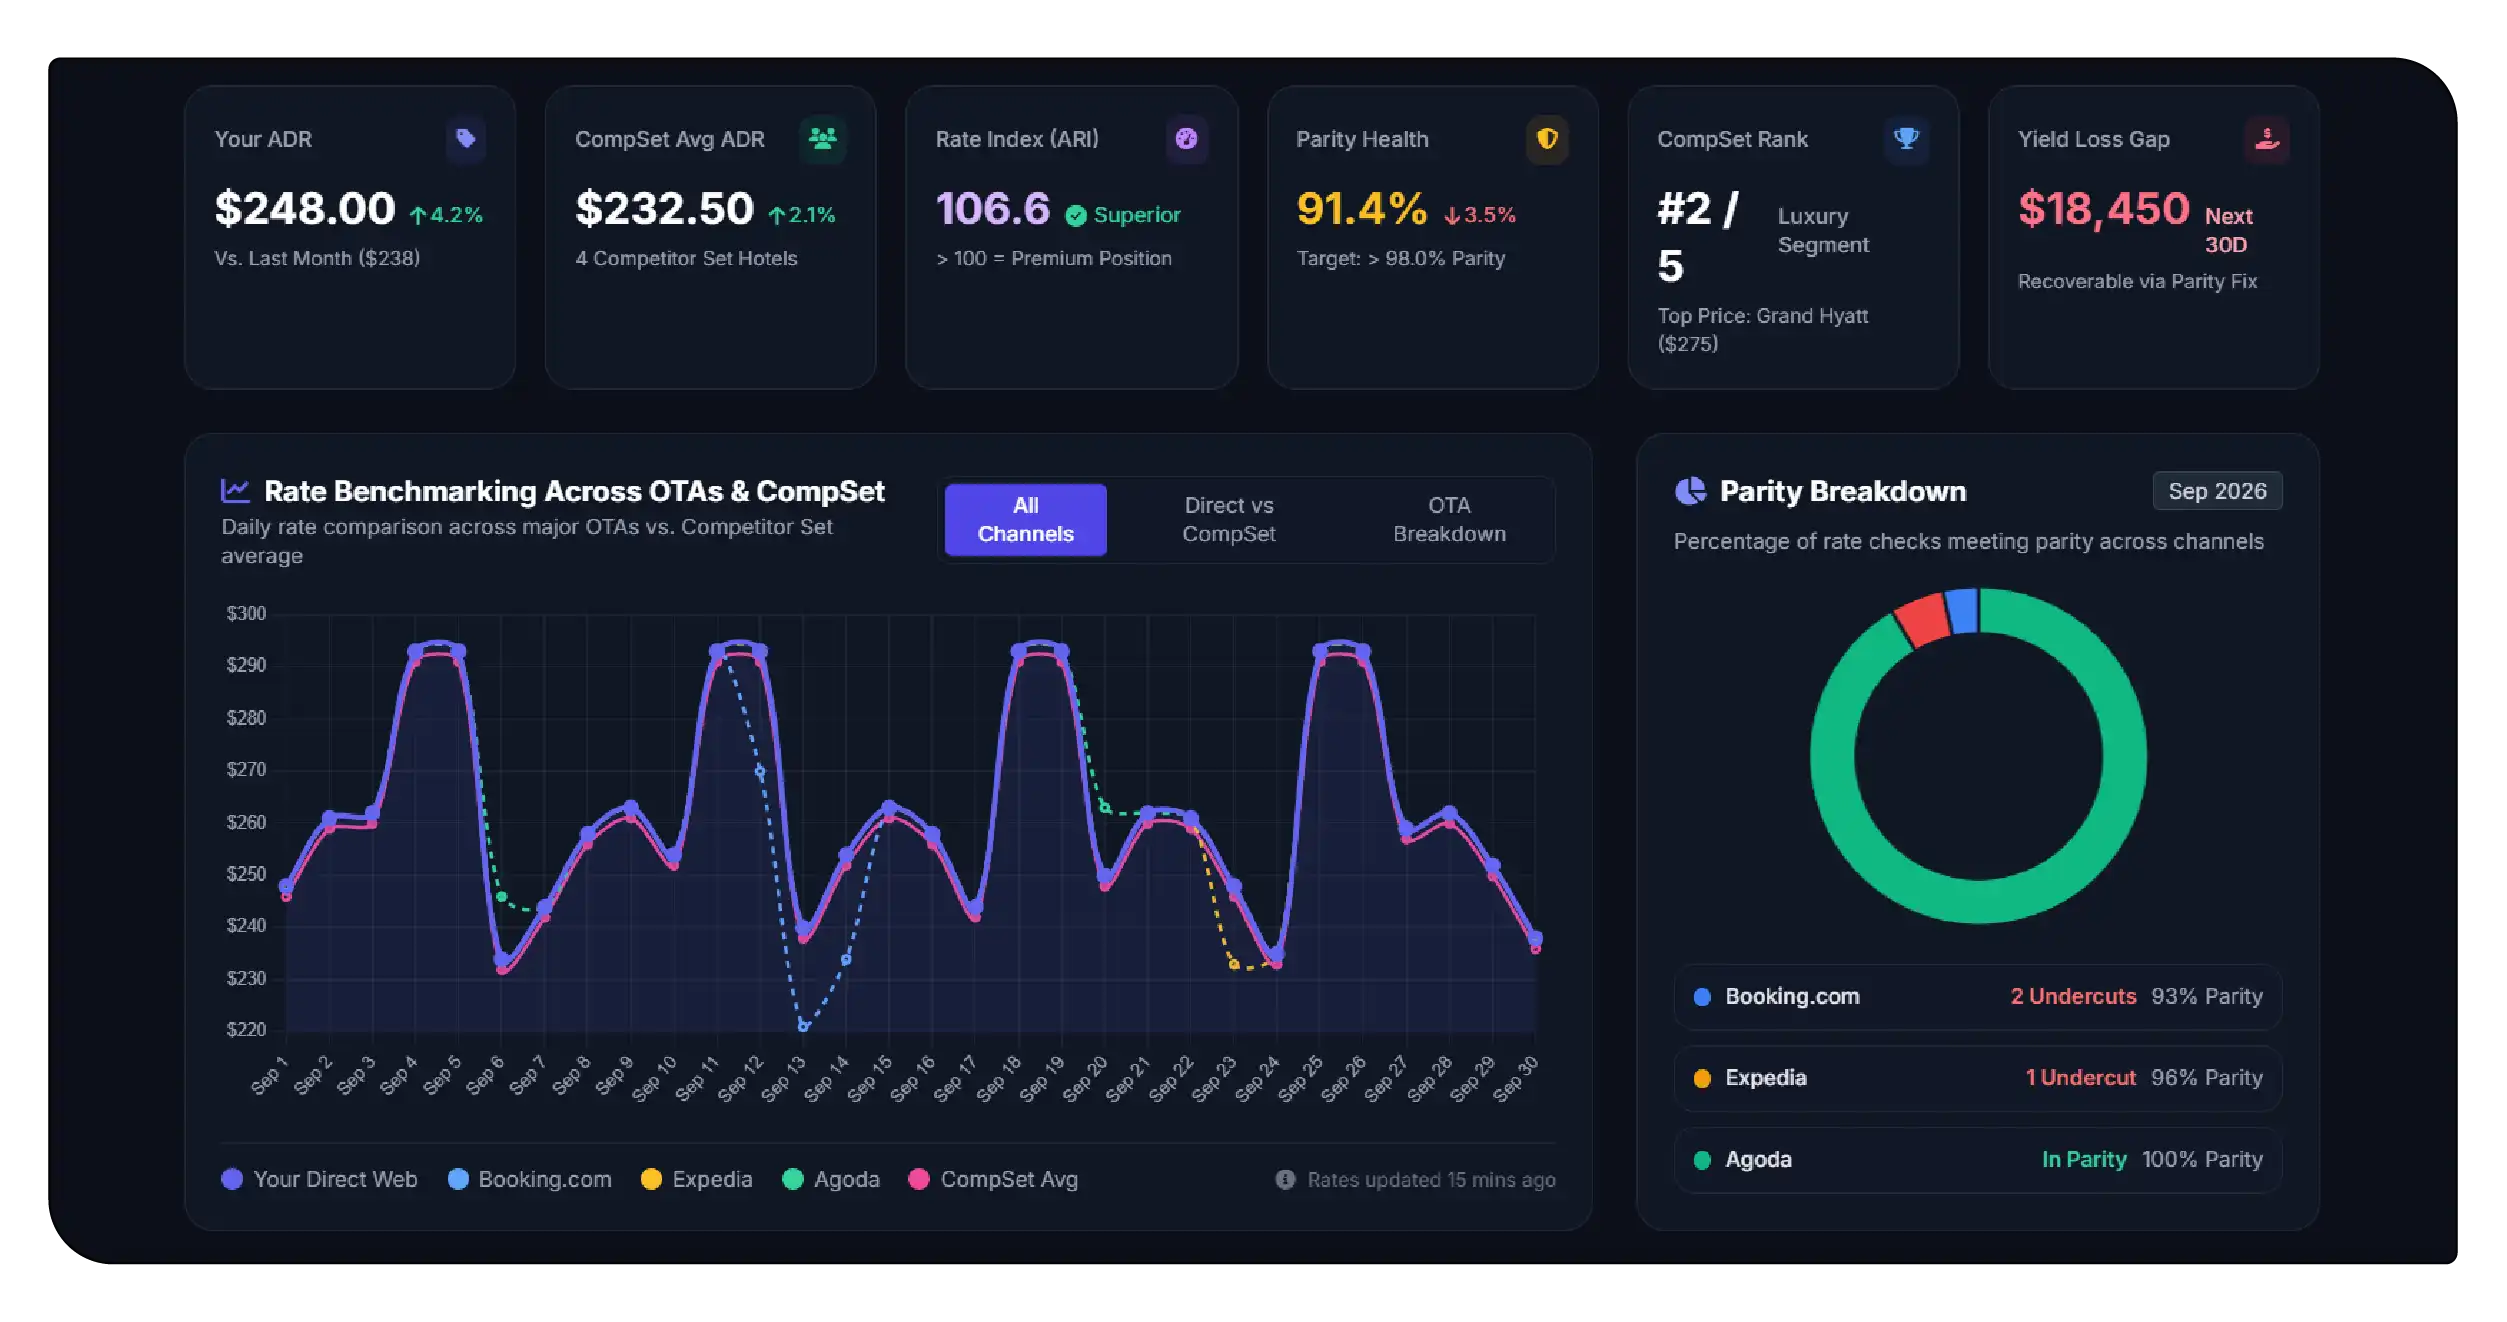Click the users icon on CompSet Avg ADR card

click(x=823, y=138)
